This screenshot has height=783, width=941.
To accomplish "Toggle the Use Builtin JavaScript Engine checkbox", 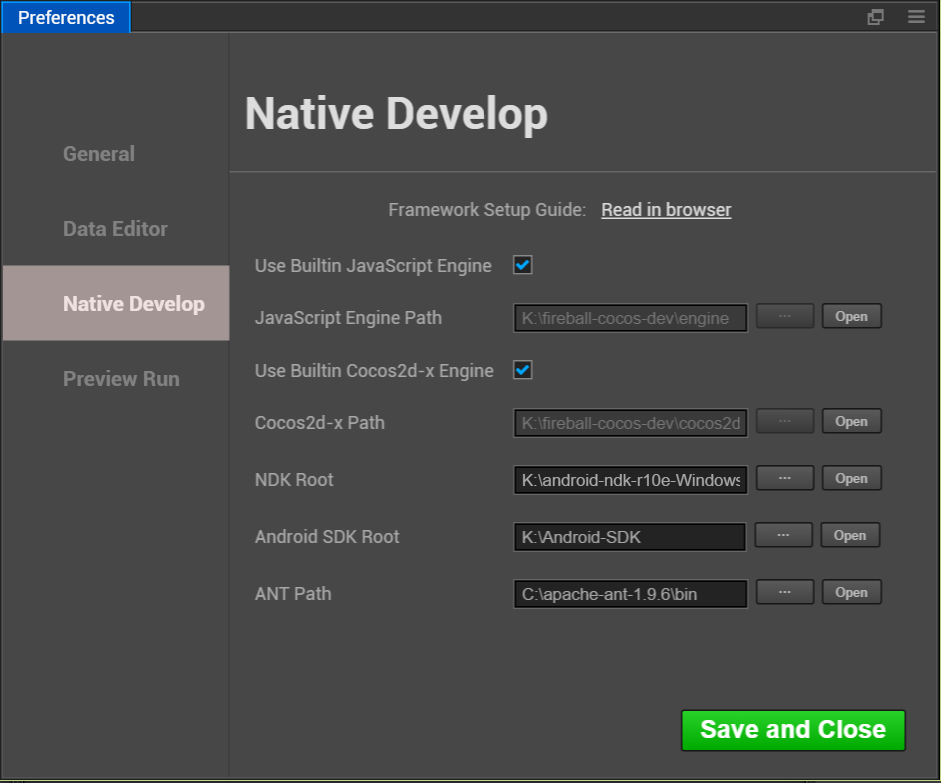I will click(x=521, y=264).
